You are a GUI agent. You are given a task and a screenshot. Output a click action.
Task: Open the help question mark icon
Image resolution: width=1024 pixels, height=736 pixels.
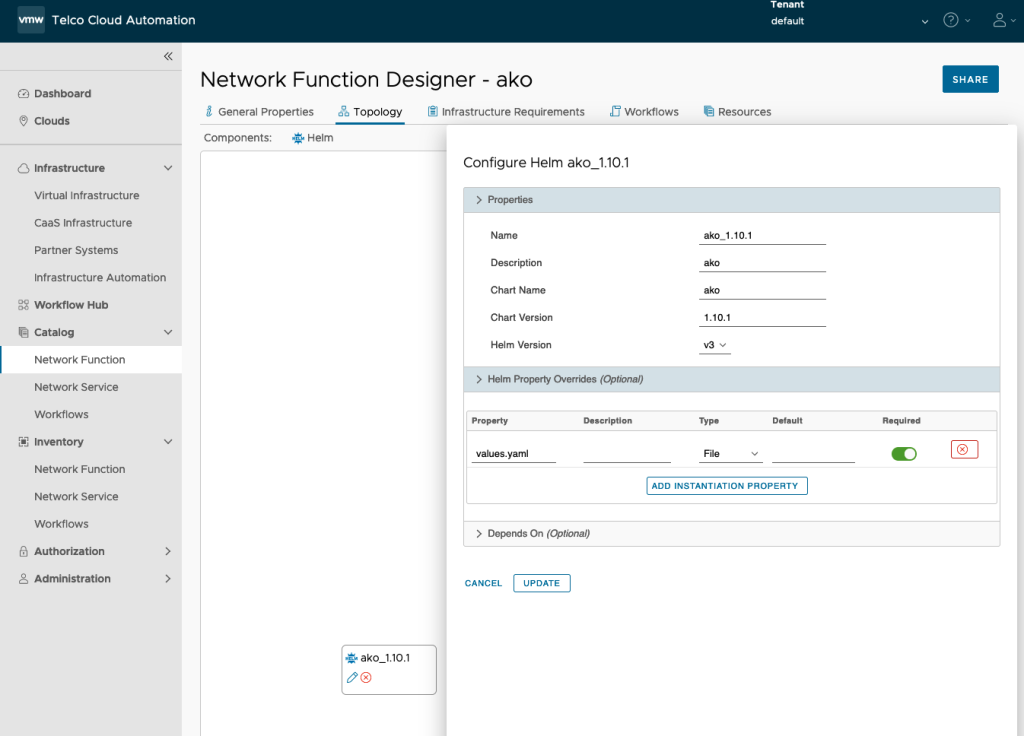coord(951,20)
